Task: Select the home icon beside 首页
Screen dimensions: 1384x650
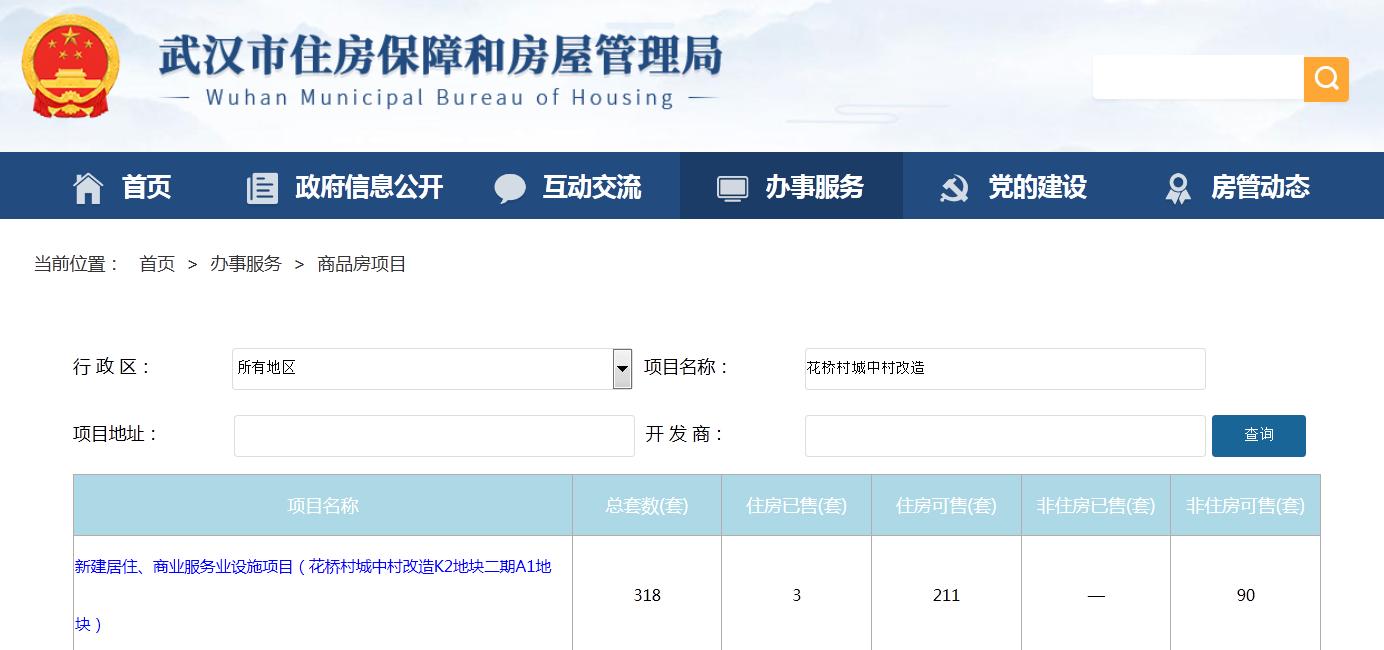Action: 88,185
